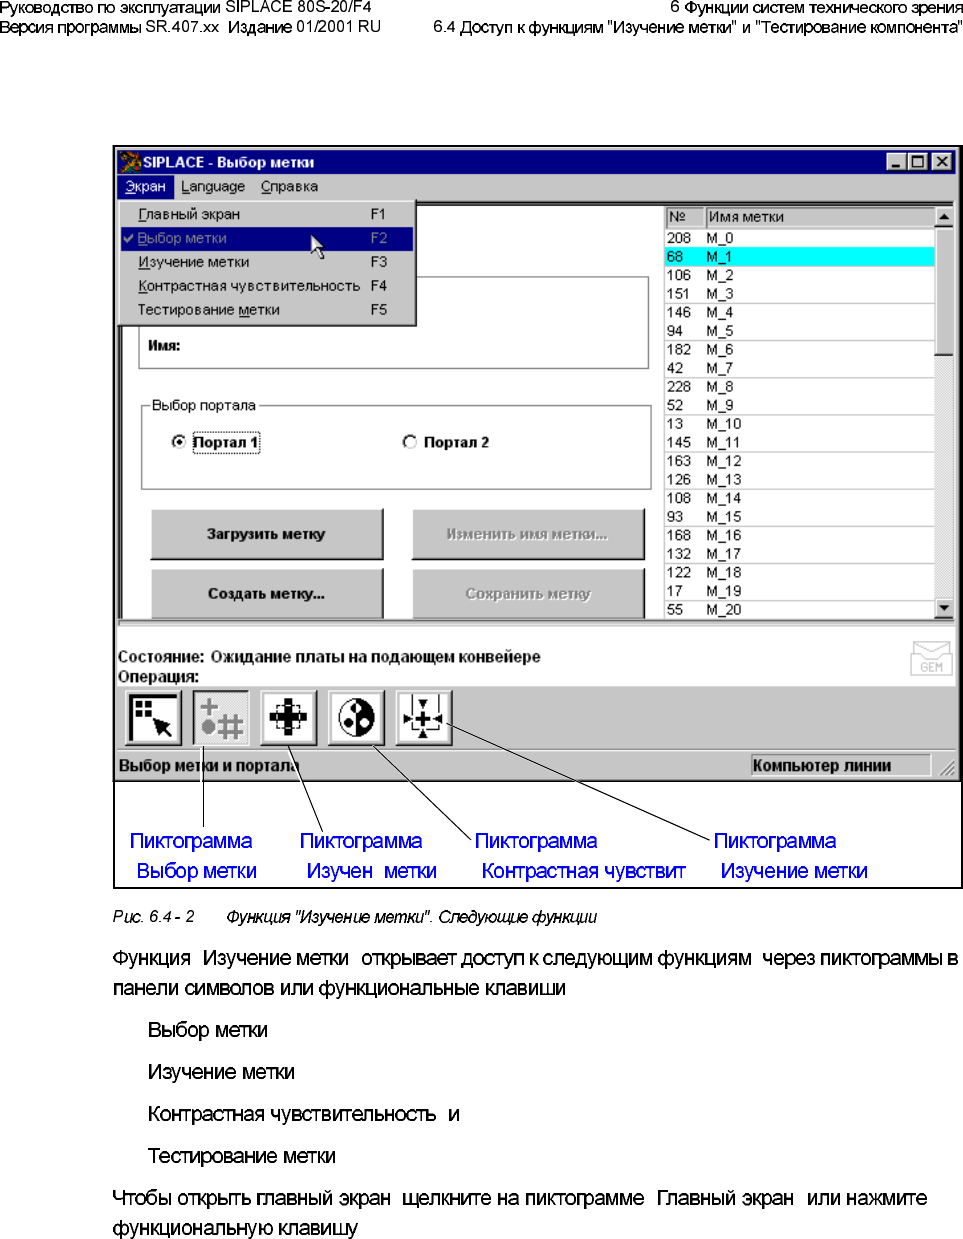Click the GEM envelope status icon

931,659
